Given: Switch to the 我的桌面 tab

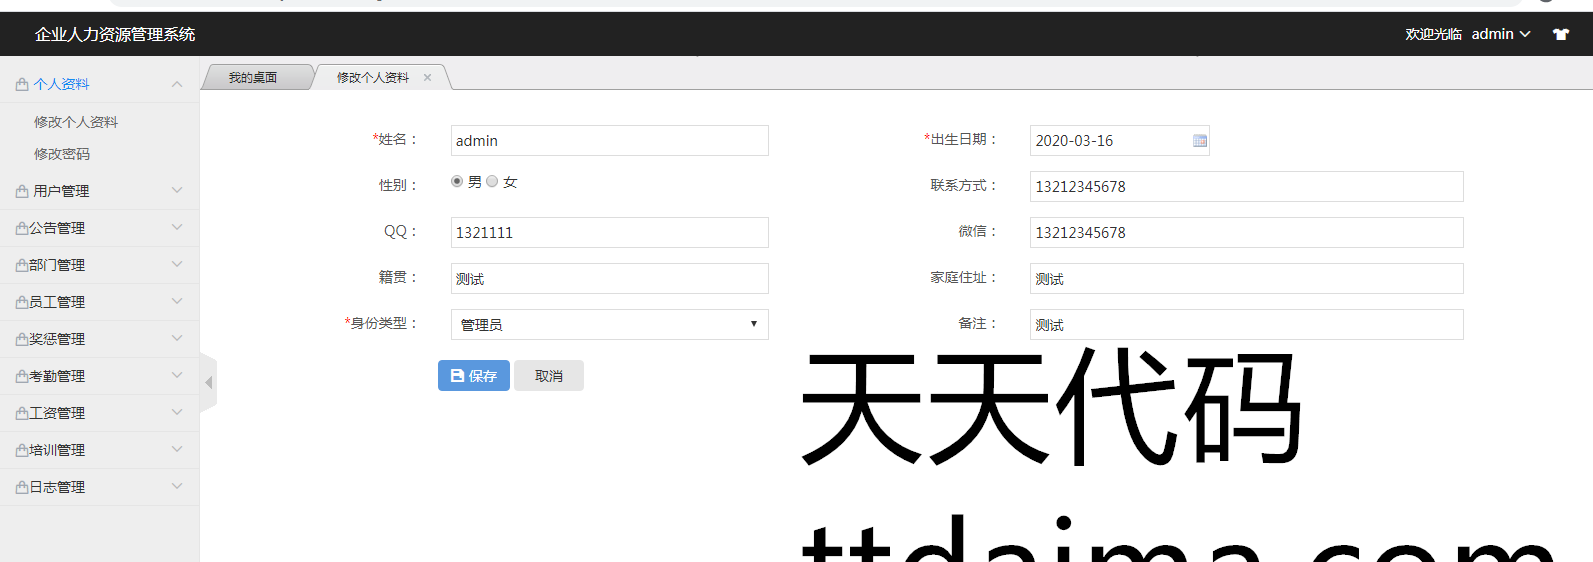Looking at the screenshot, I should point(253,77).
